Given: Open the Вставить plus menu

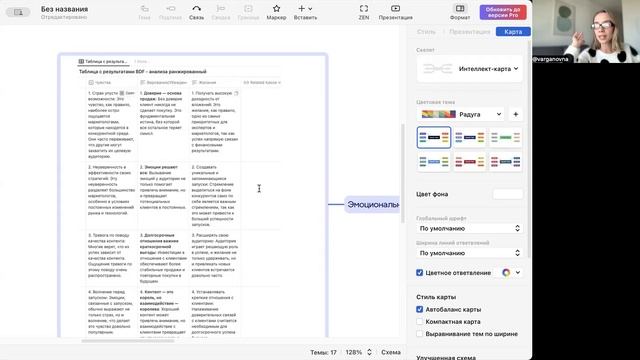Looking at the screenshot, I should 305,12.
